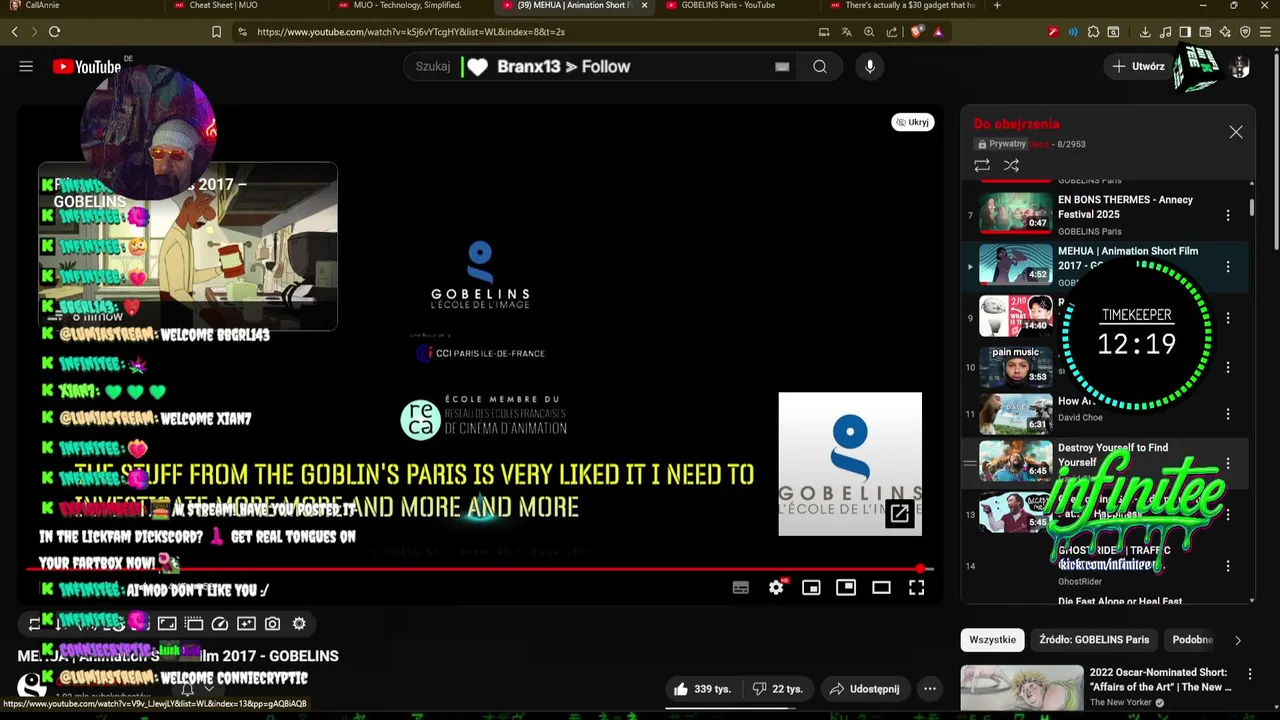
Task: Select the Wszystkie filter chip
Action: pyautogui.click(x=993, y=640)
